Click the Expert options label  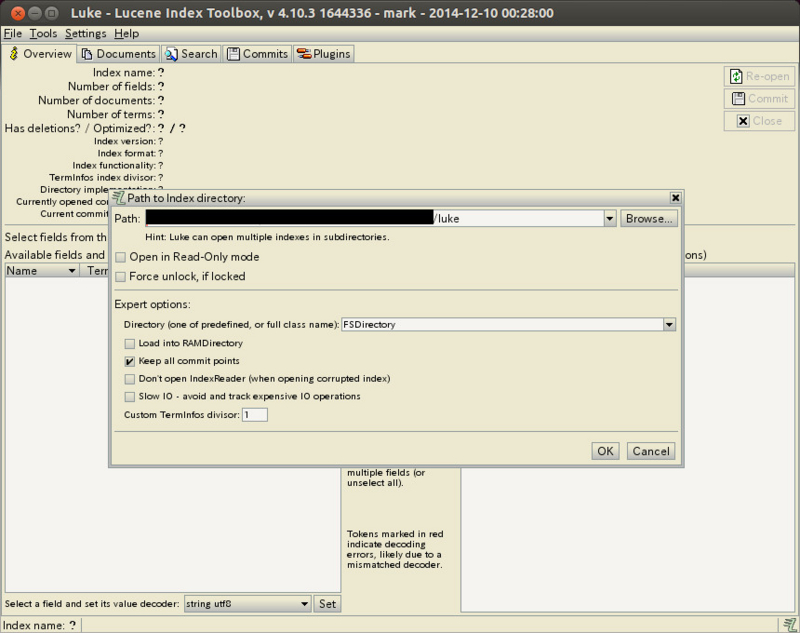pyautogui.click(x=152, y=305)
